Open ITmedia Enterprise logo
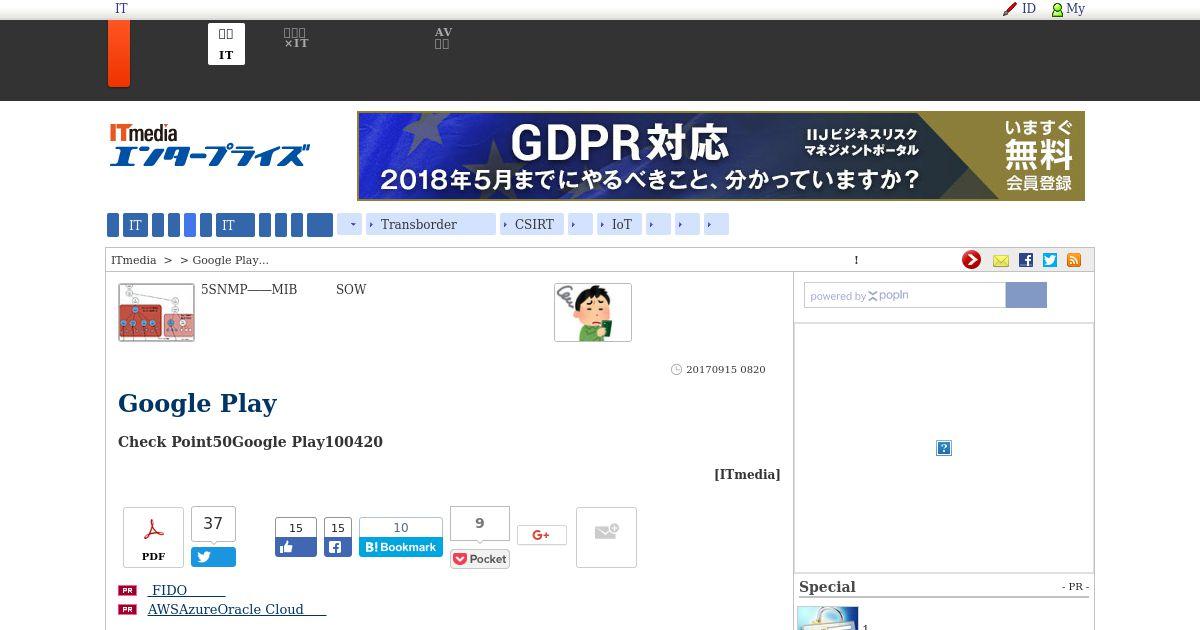 pos(209,146)
